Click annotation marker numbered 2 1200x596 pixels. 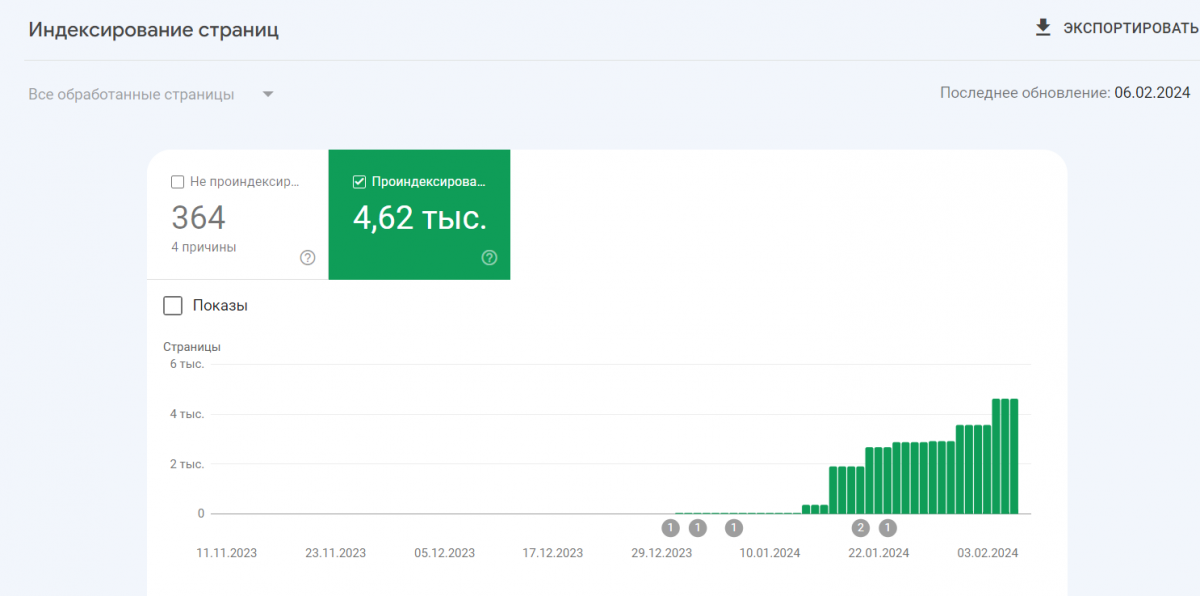(x=860, y=528)
